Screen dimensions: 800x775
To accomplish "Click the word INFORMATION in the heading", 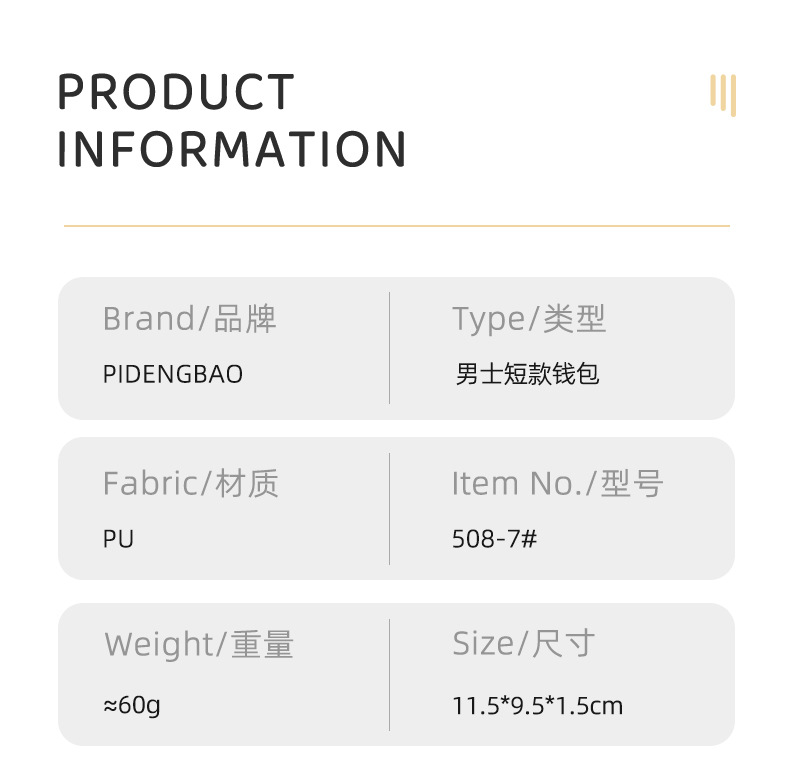I will [x=232, y=149].
